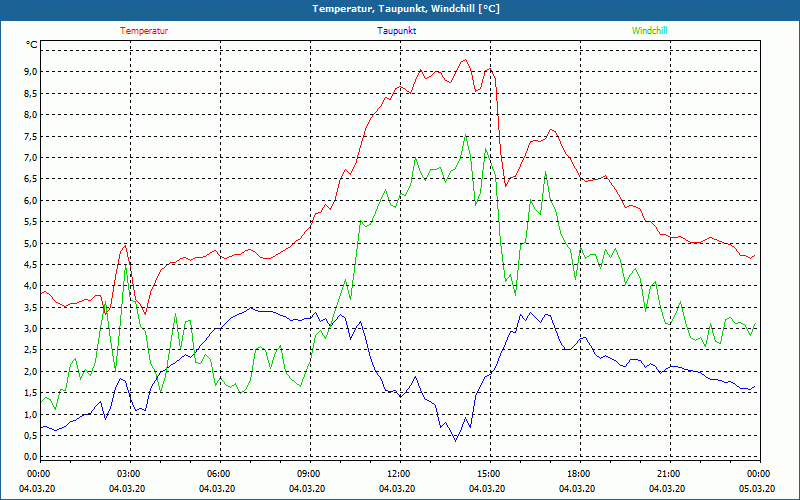The image size is (800, 500).
Task: Click the °C unit label above the y-axis
Action: click(x=31, y=45)
